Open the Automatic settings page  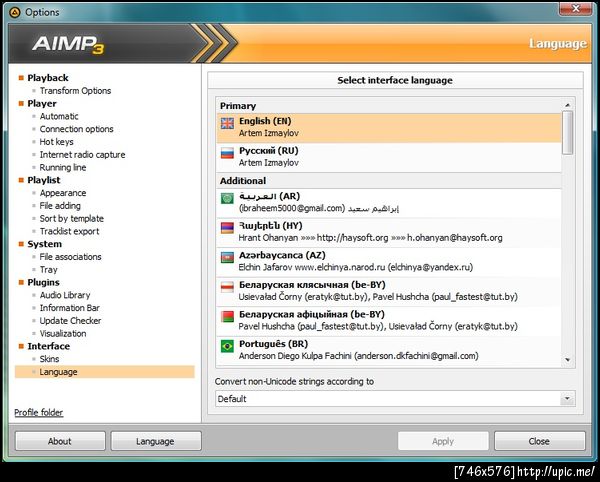click(x=59, y=116)
